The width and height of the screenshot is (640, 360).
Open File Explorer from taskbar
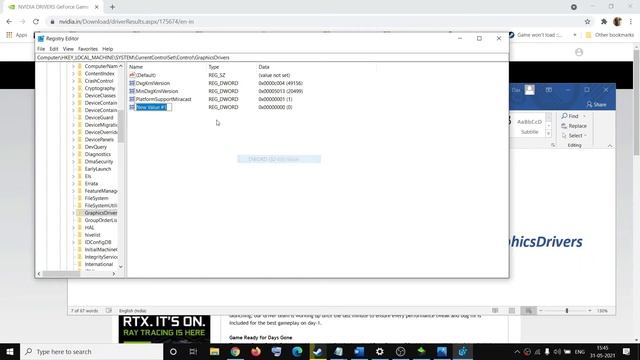[214, 351]
